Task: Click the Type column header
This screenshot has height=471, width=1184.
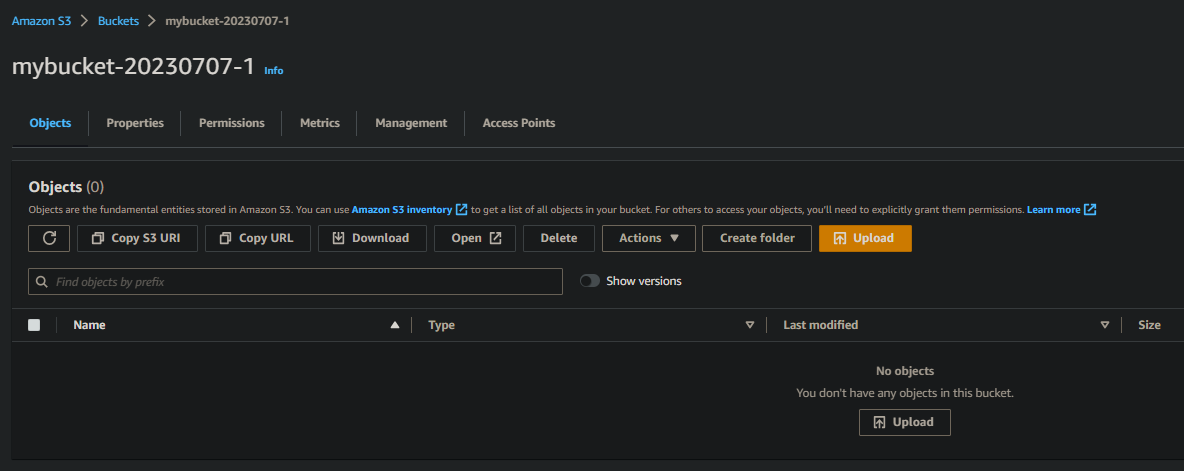Action: [441, 325]
